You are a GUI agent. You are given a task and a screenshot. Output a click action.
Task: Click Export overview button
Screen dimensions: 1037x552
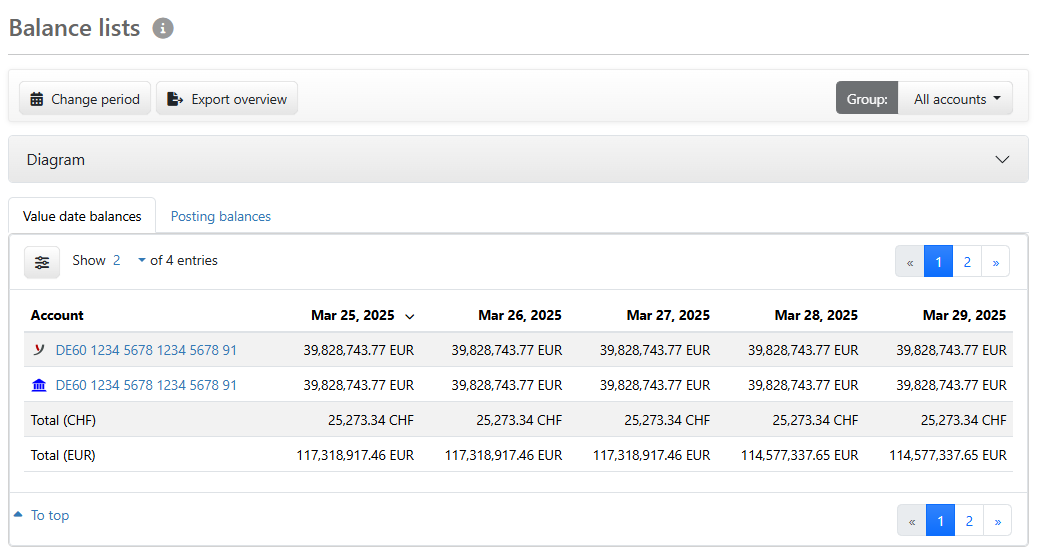pyautogui.click(x=227, y=99)
